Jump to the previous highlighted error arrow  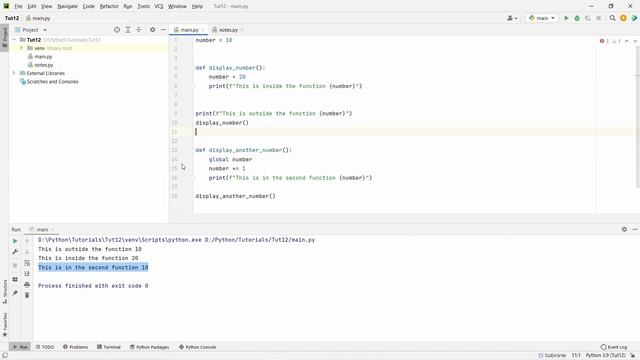627,41
